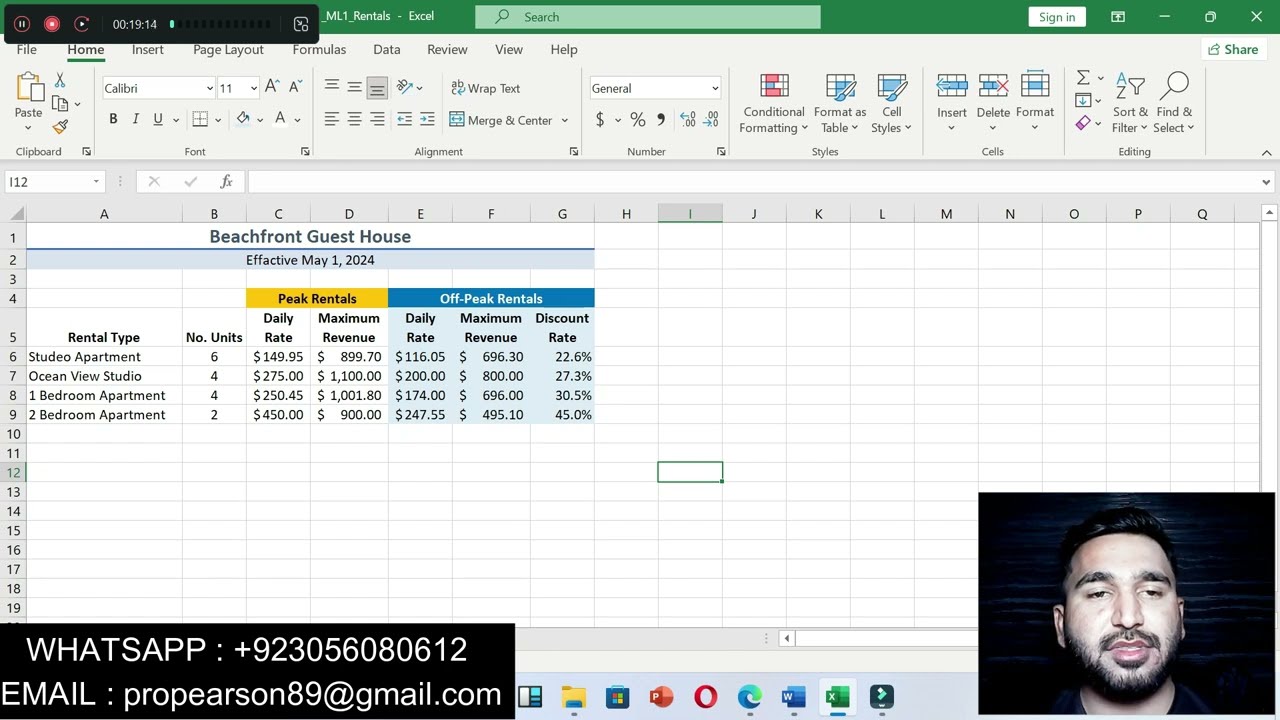Switch to the Insert tab
Screen dimensions: 1280x720
tap(147, 49)
